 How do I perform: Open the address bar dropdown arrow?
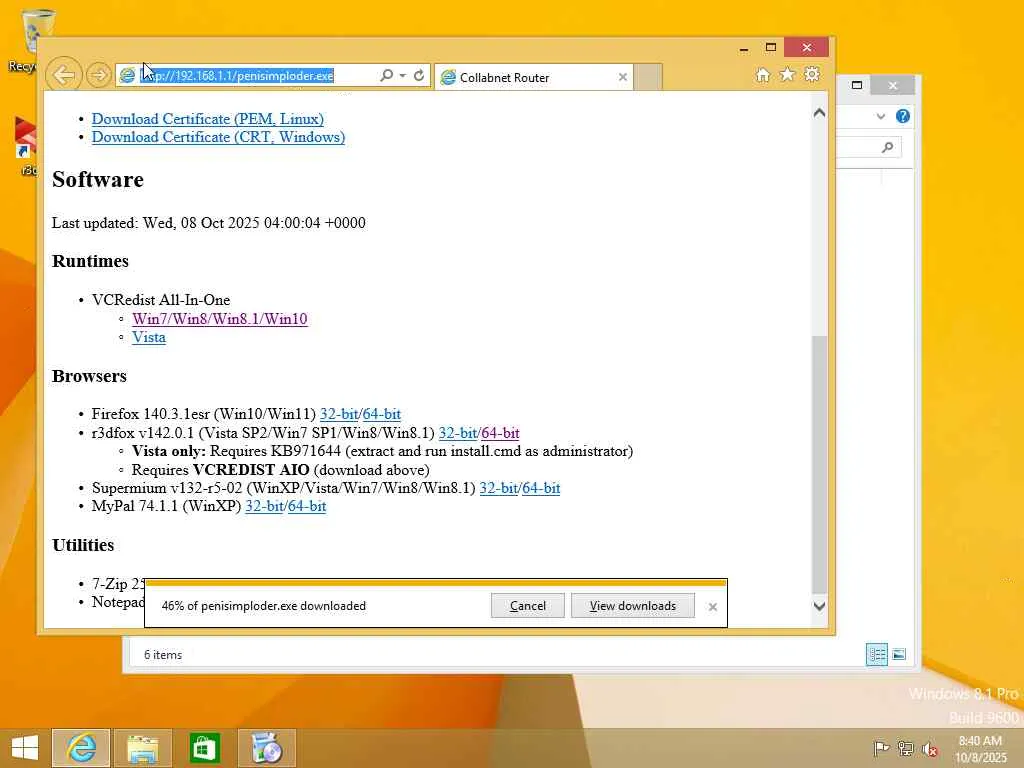click(403, 76)
